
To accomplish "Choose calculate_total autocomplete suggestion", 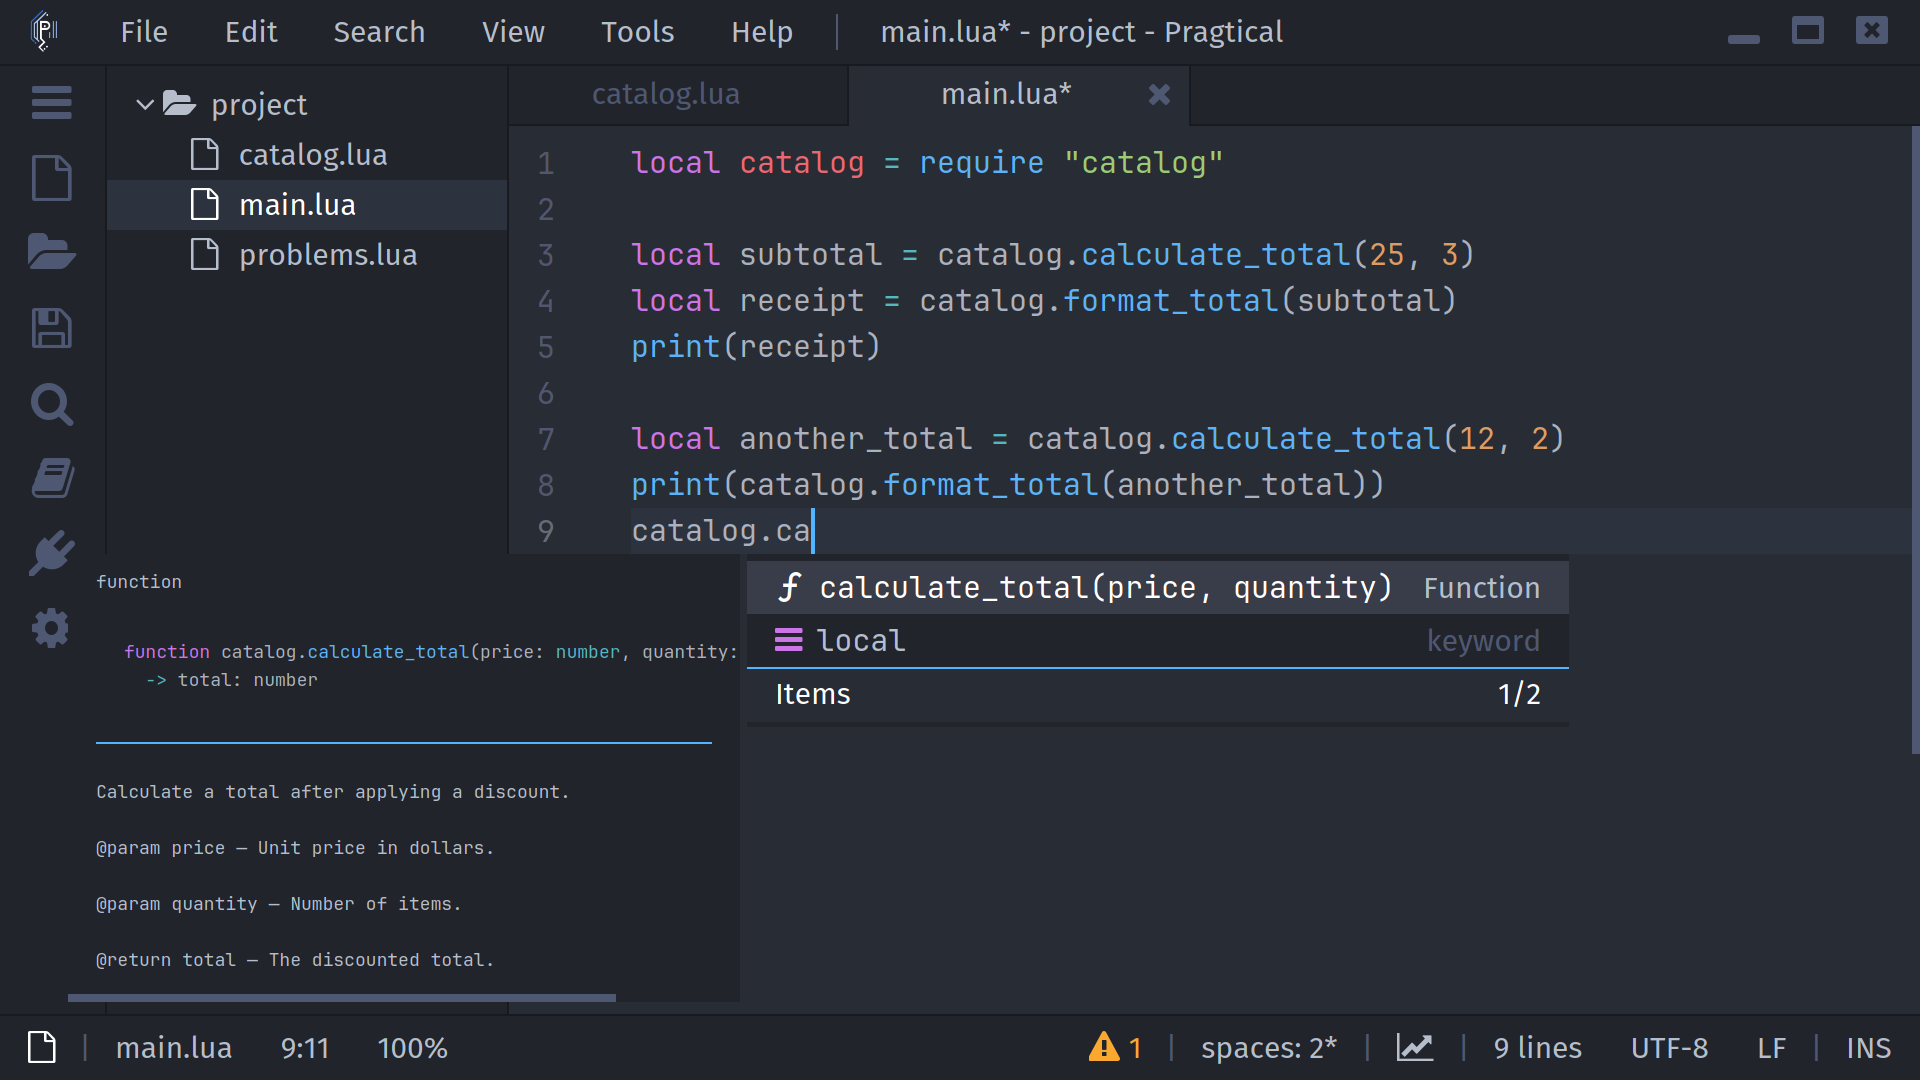I will click(1157, 587).
